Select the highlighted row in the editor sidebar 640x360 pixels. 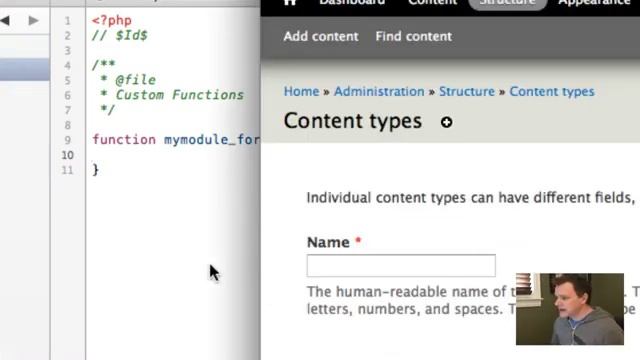point(25,69)
